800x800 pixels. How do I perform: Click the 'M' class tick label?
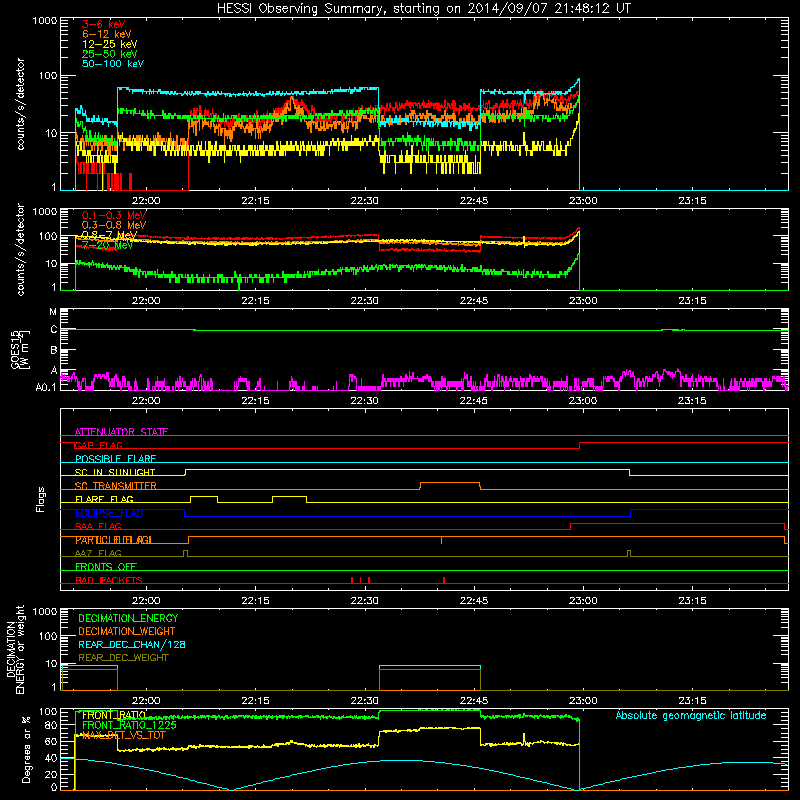click(x=53, y=312)
